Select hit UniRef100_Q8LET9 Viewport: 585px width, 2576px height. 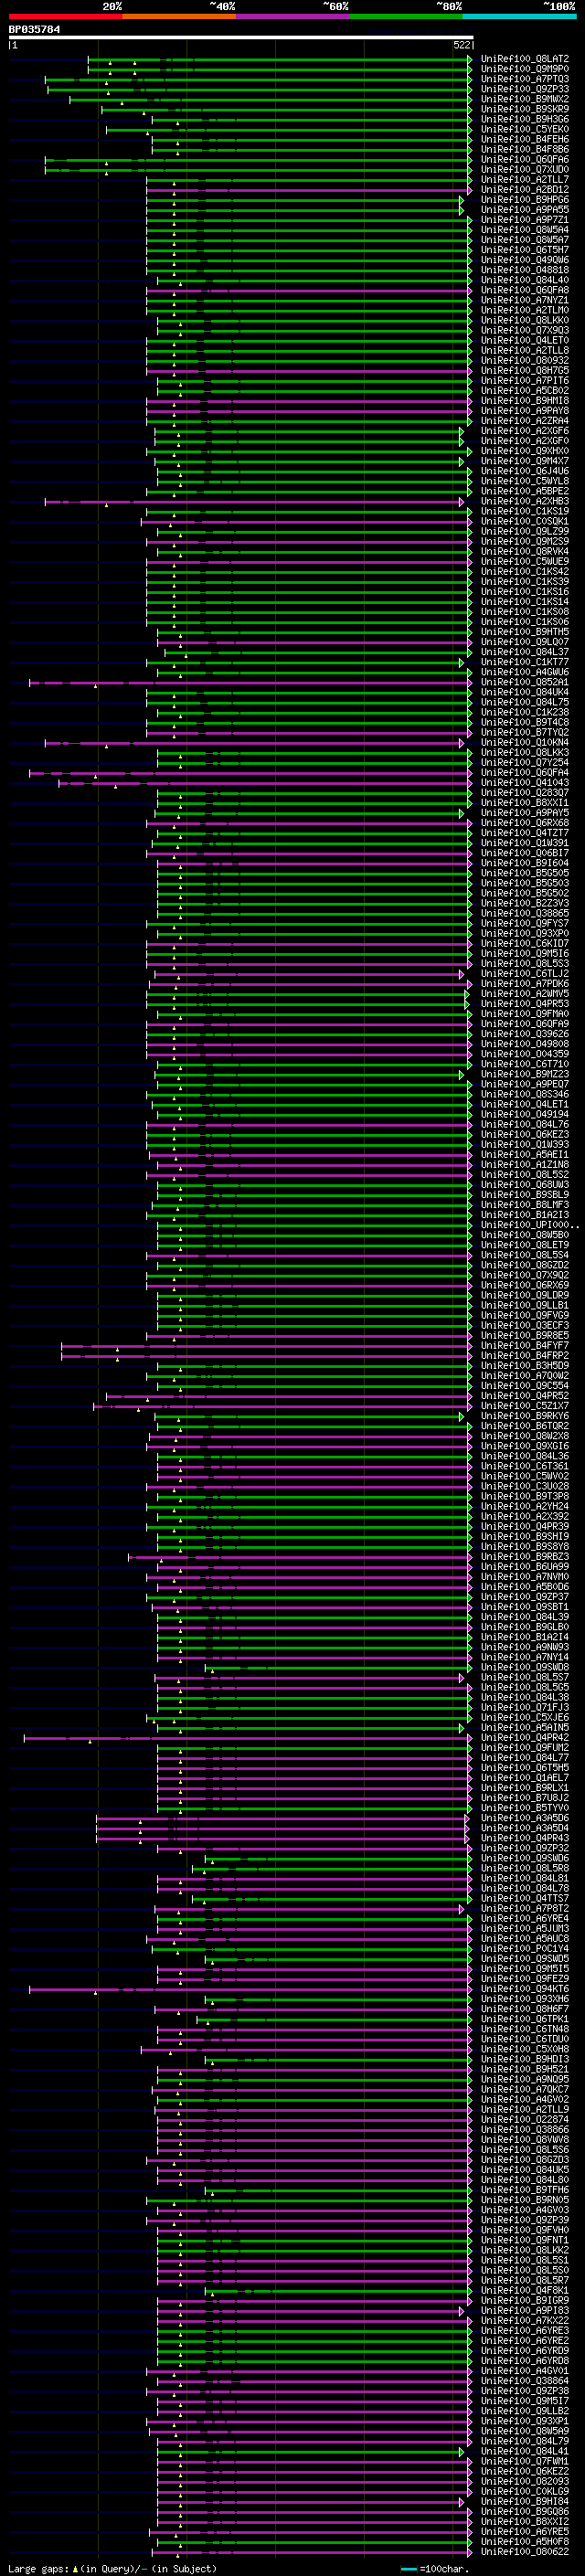[x=525, y=1244]
